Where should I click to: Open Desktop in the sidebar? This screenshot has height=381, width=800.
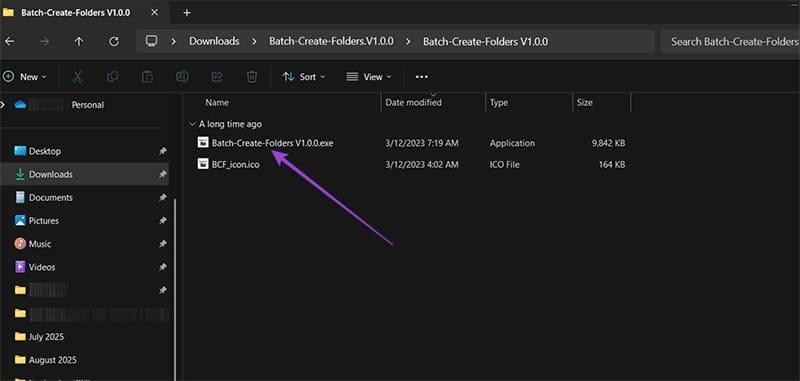pos(45,151)
